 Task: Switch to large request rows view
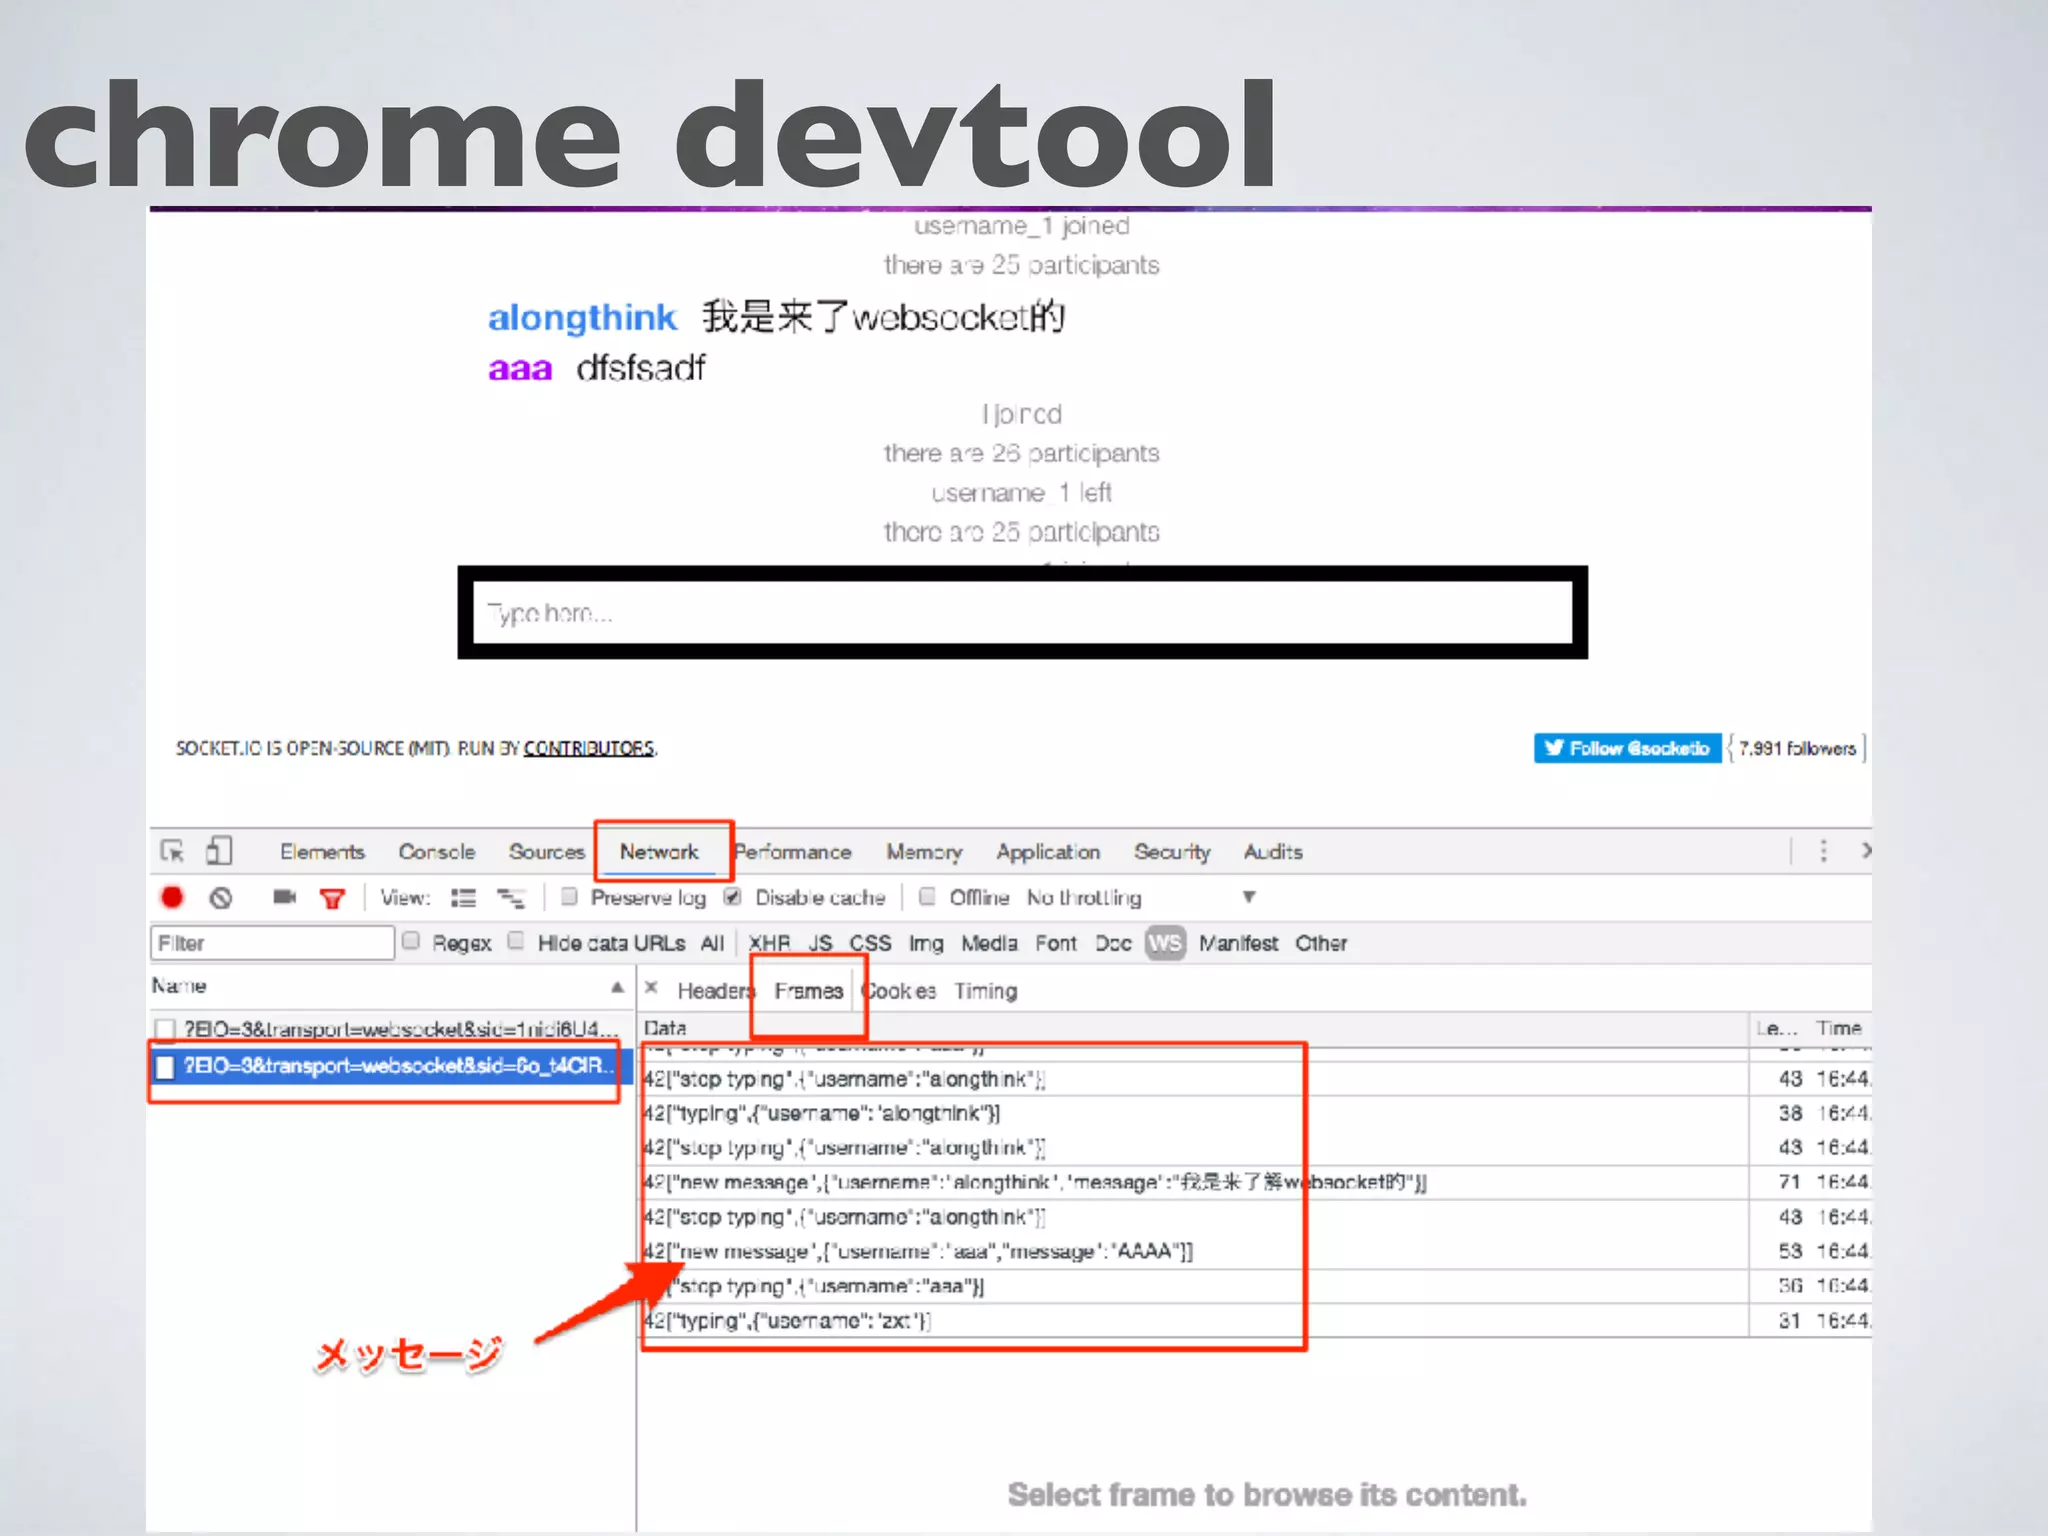(x=463, y=898)
